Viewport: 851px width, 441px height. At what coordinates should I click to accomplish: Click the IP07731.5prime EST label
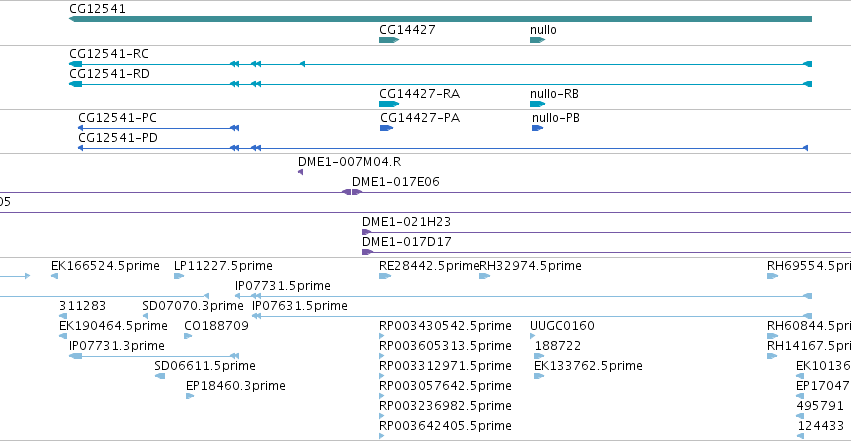click(x=283, y=286)
